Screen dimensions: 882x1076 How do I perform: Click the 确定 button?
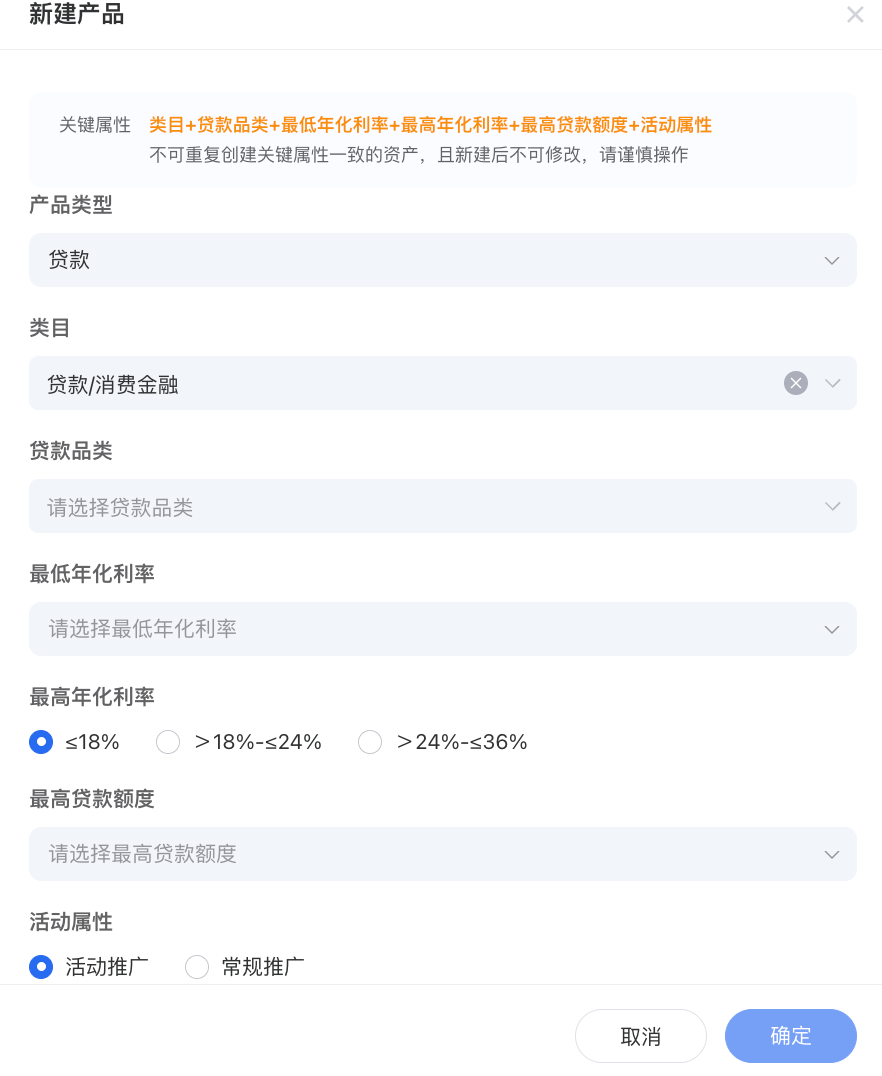tap(791, 1036)
